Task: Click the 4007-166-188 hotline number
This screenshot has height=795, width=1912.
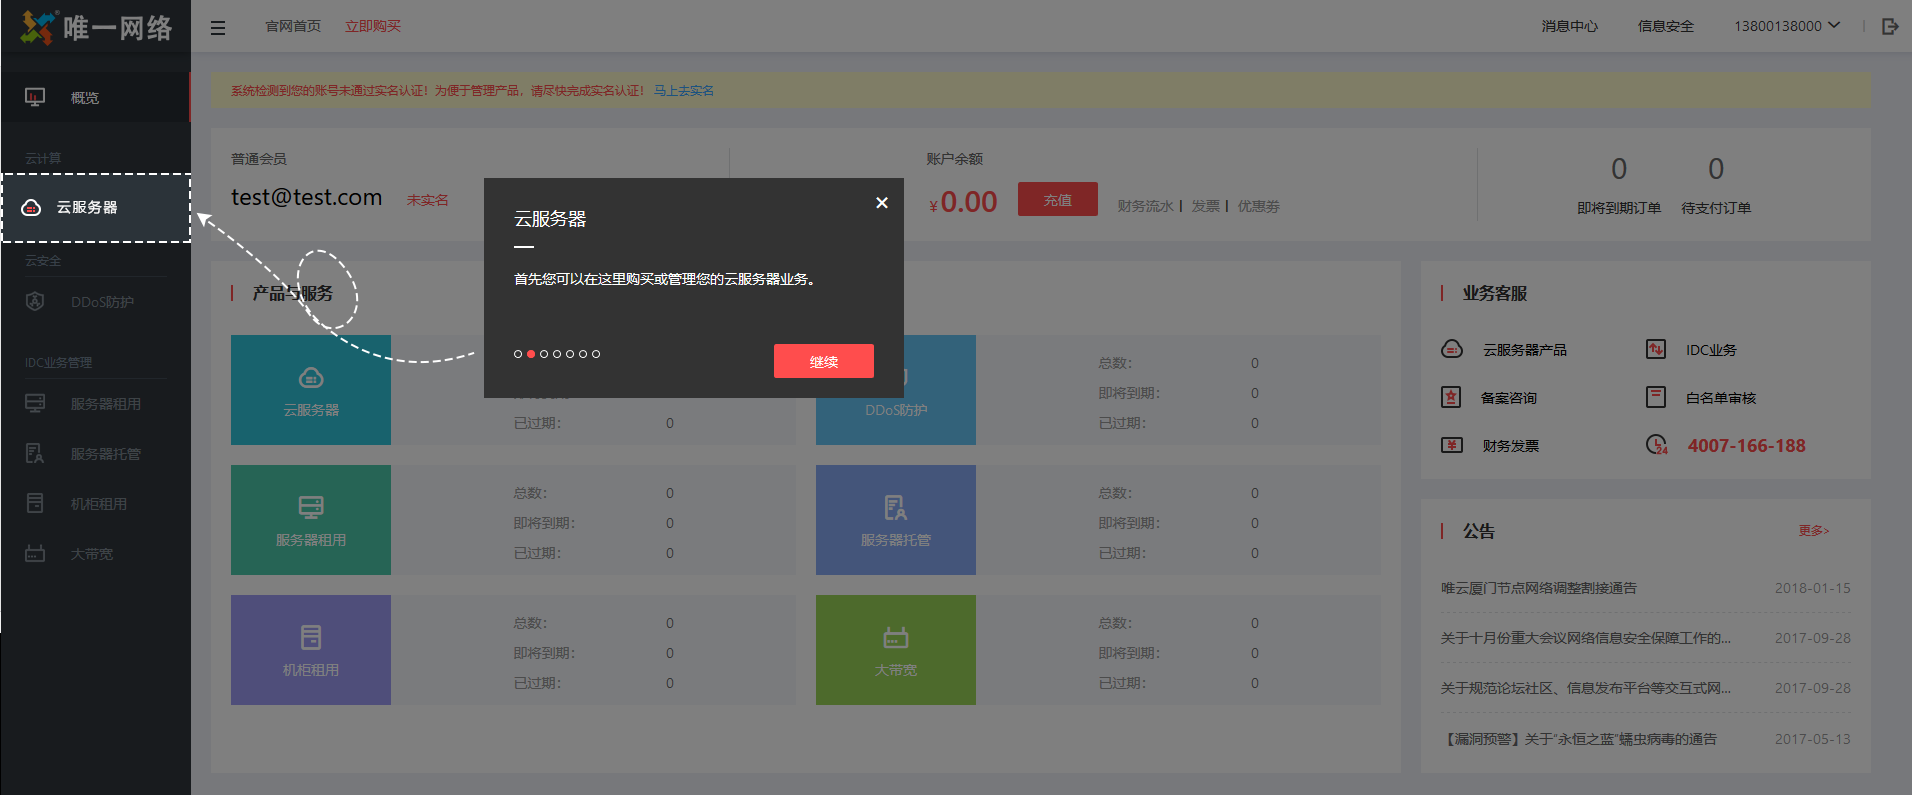Action: pos(1747,446)
